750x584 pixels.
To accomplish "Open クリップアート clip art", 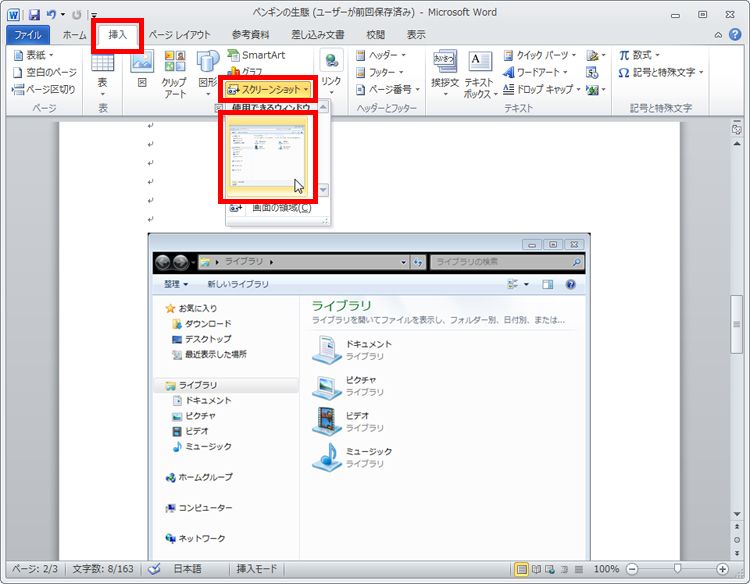I will point(175,74).
